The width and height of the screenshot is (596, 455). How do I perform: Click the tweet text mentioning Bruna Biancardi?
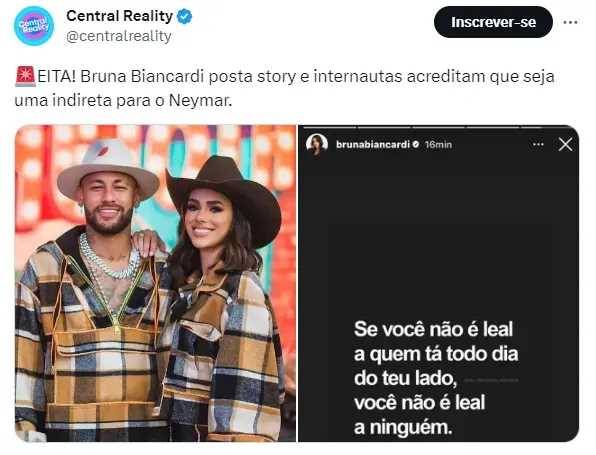284,89
